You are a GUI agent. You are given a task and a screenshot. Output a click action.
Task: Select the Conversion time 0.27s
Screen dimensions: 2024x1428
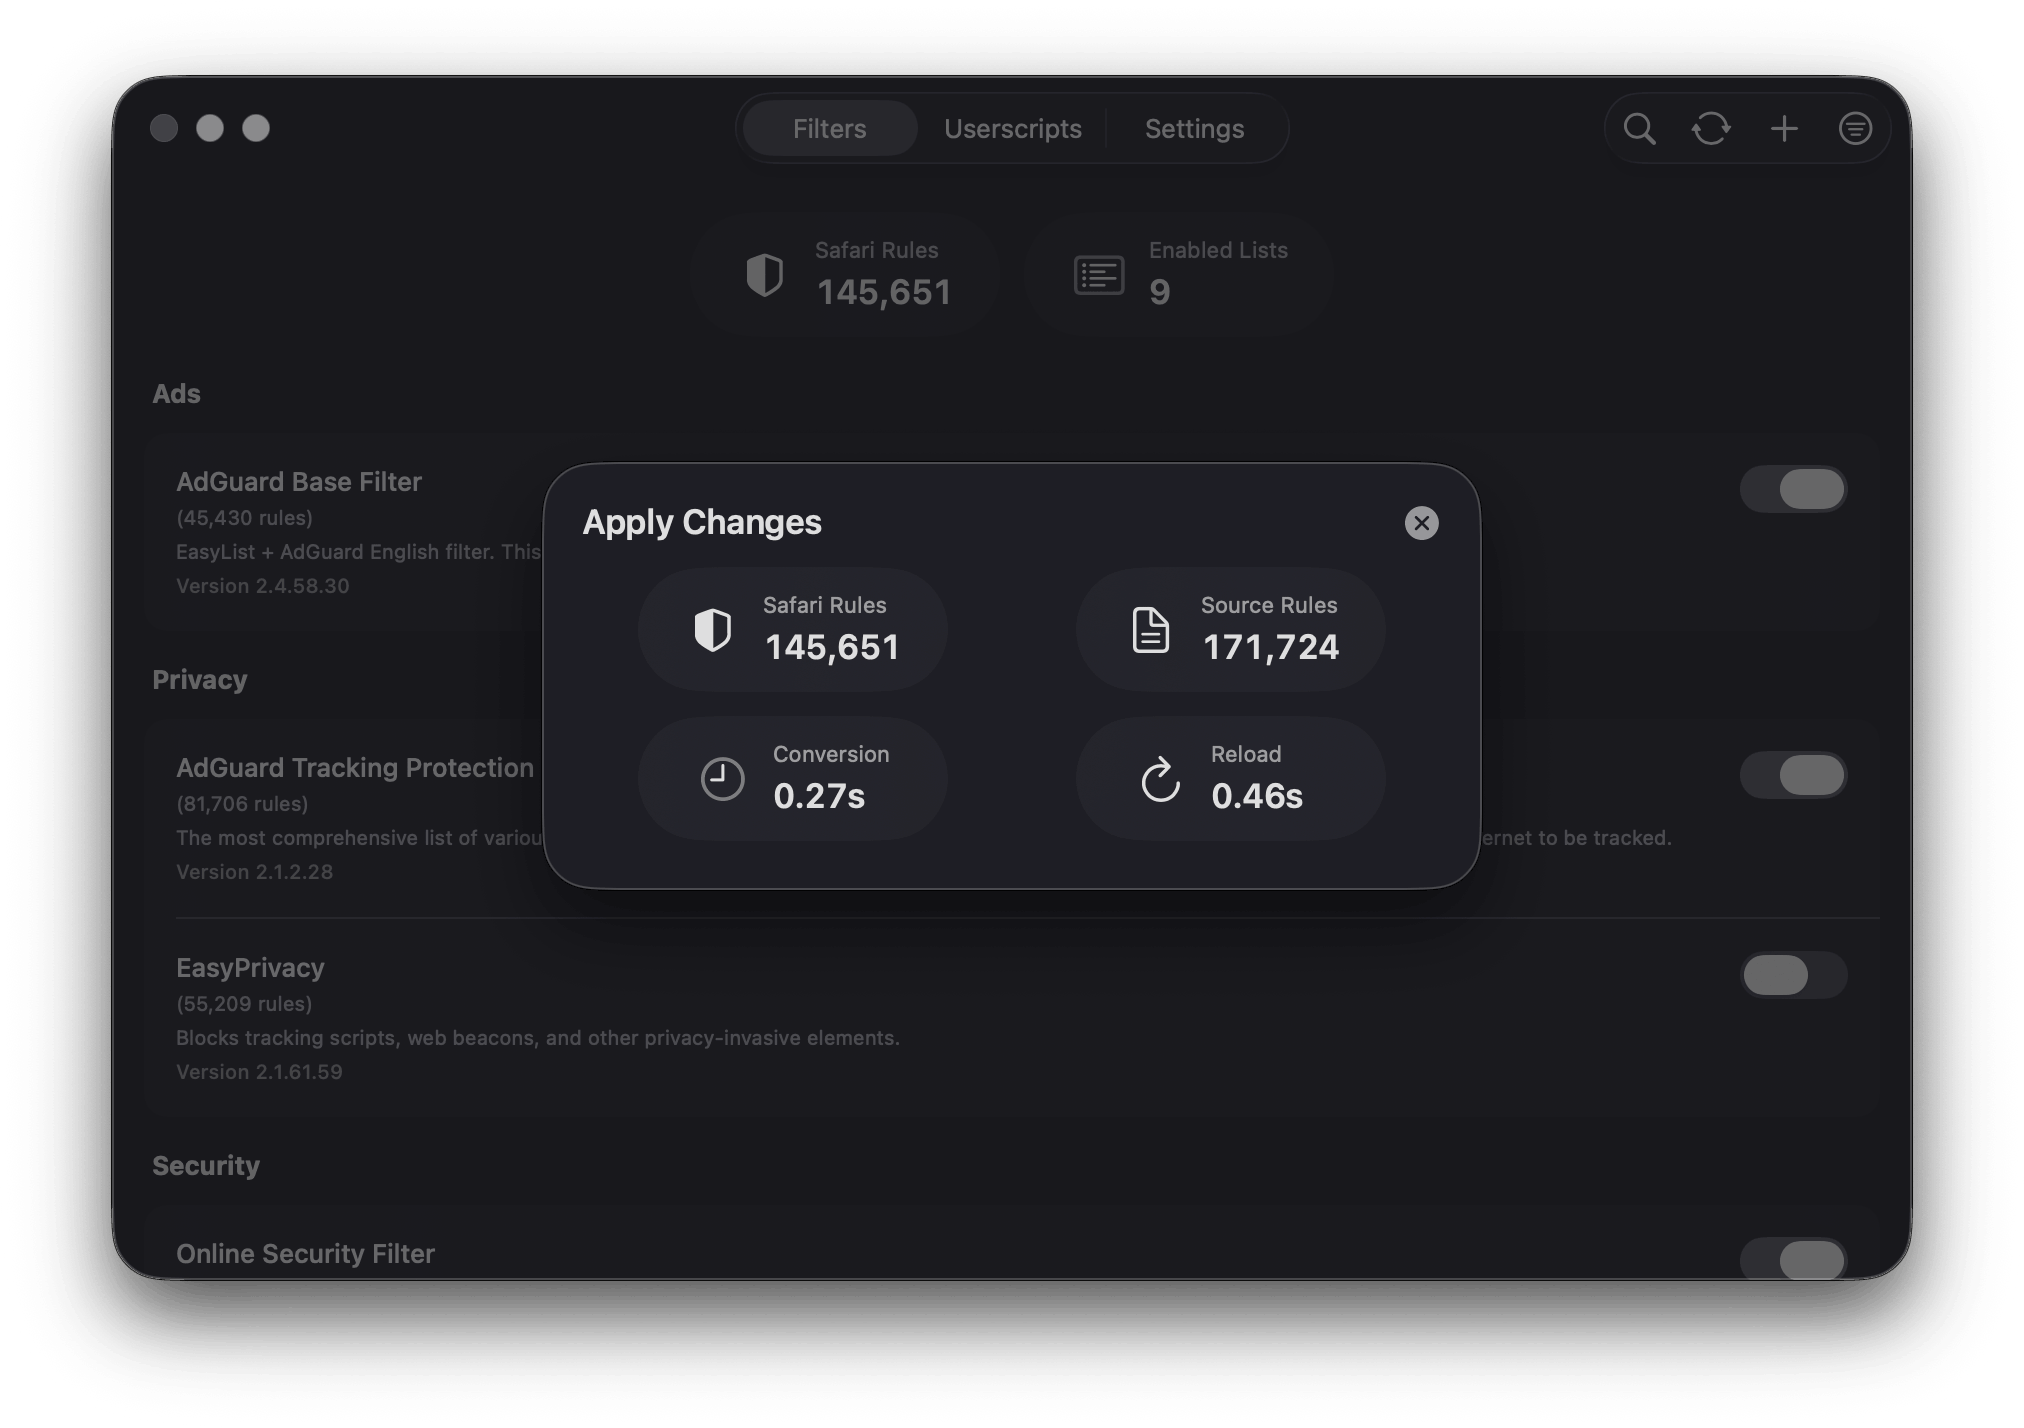point(819,796)
